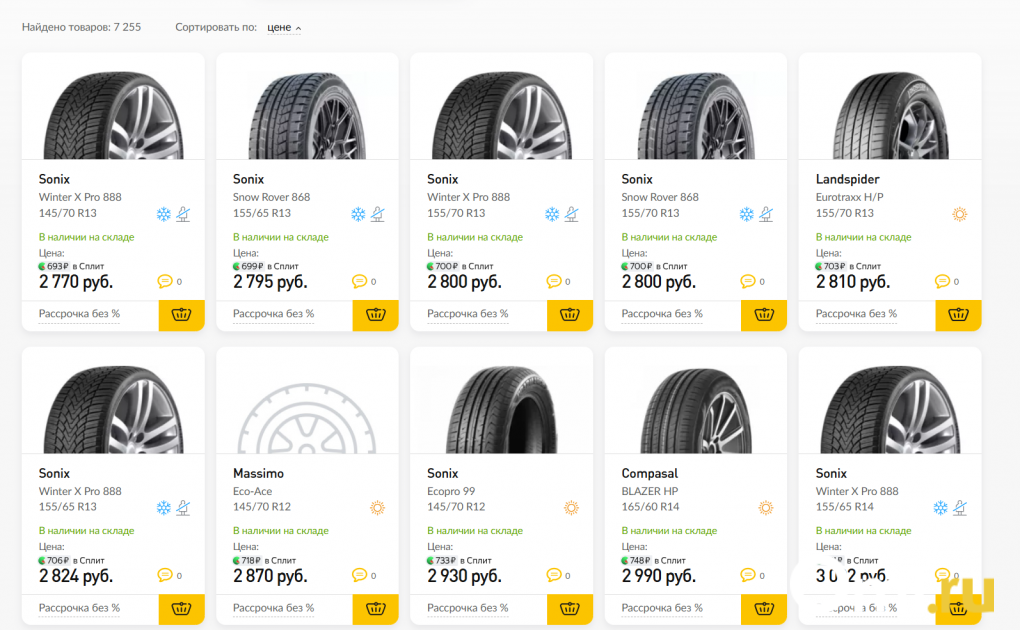Open the Massimo brand name link
Screen dimensions: 1020x630
(x=258, y=473)
